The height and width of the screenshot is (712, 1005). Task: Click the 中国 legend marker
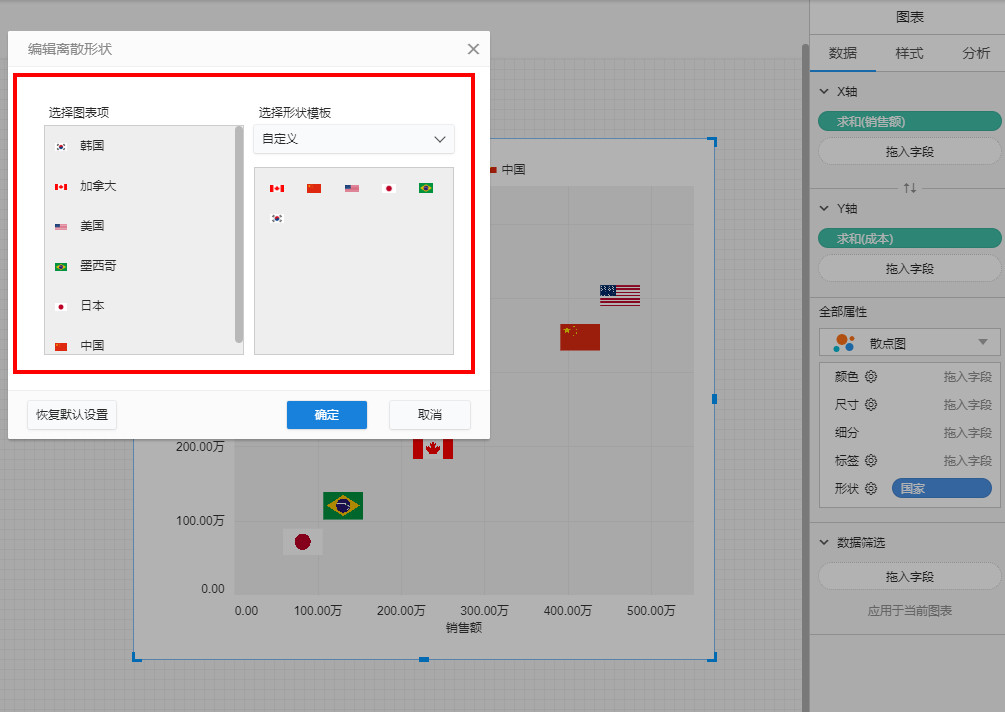tap(494, 170)
